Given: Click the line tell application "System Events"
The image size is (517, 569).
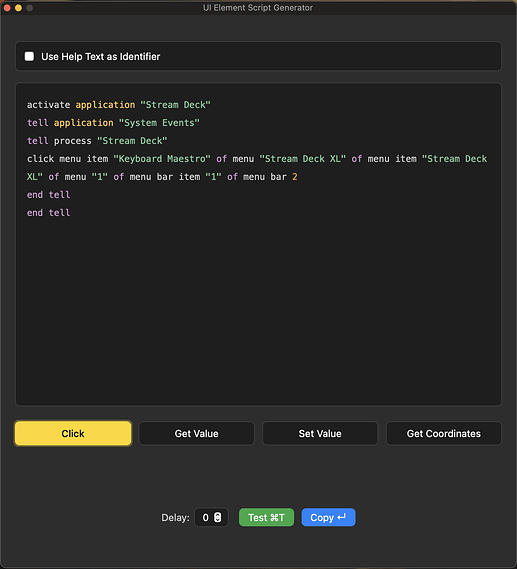Looking at the screenshot, I should (x=113, y=123).
